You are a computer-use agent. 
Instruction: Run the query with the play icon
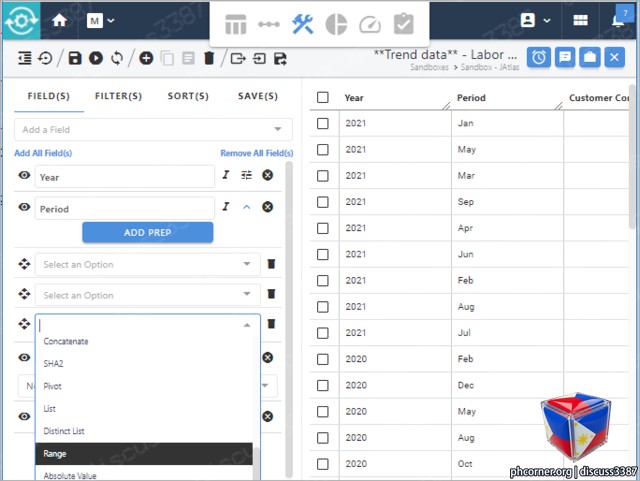96,58
